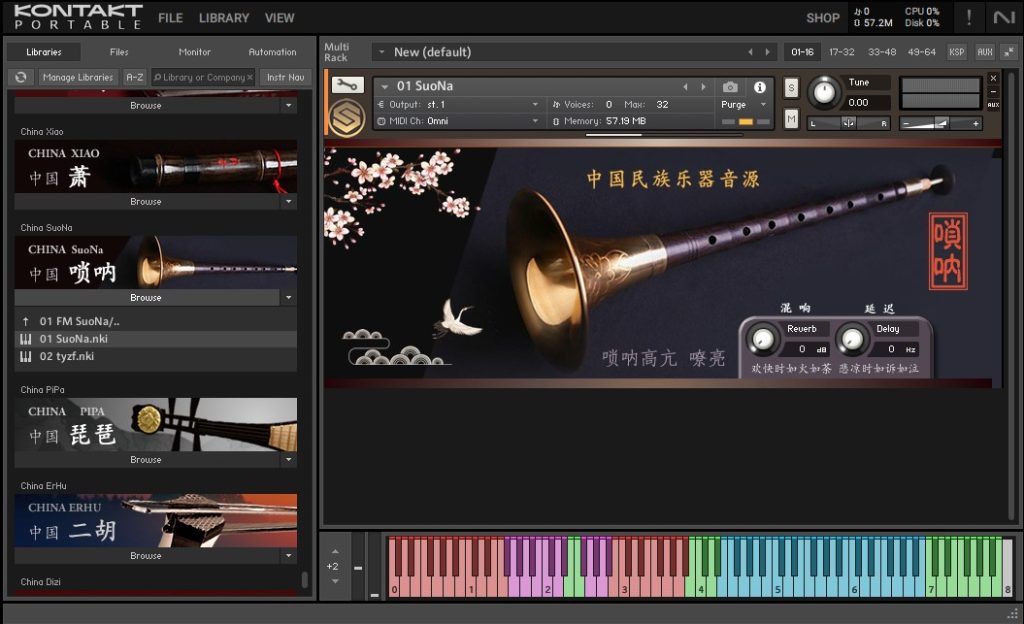The height and width of the screenshot is (624, 1024).
Task: Click the minimize rack view icon
Action: tap(1009, 52)
